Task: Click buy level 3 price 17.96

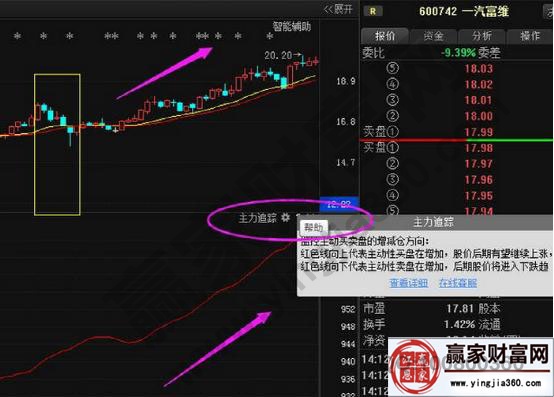Action: coord(478,180)
